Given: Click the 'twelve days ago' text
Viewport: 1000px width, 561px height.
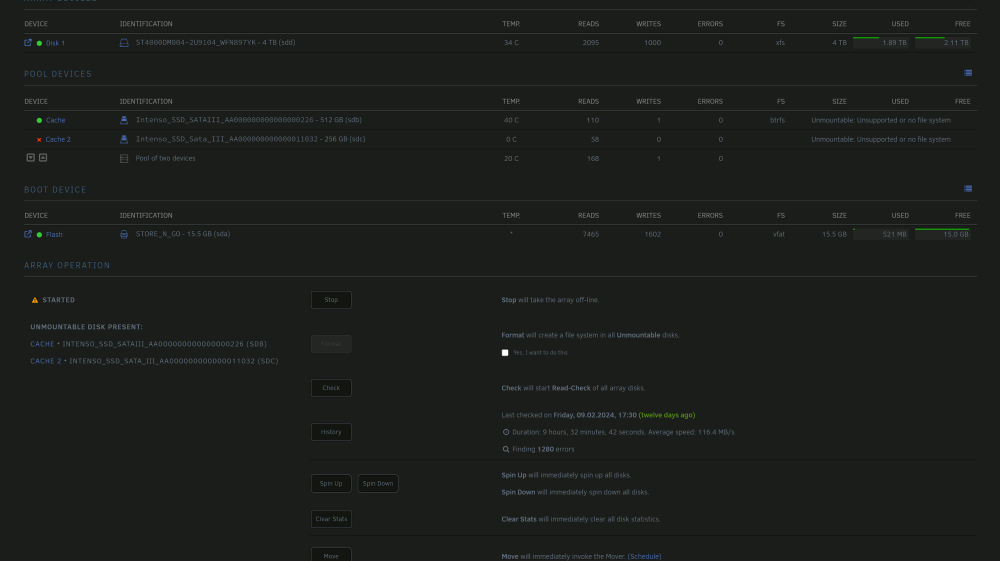Looking at the screenshot, I should point(666,415).
